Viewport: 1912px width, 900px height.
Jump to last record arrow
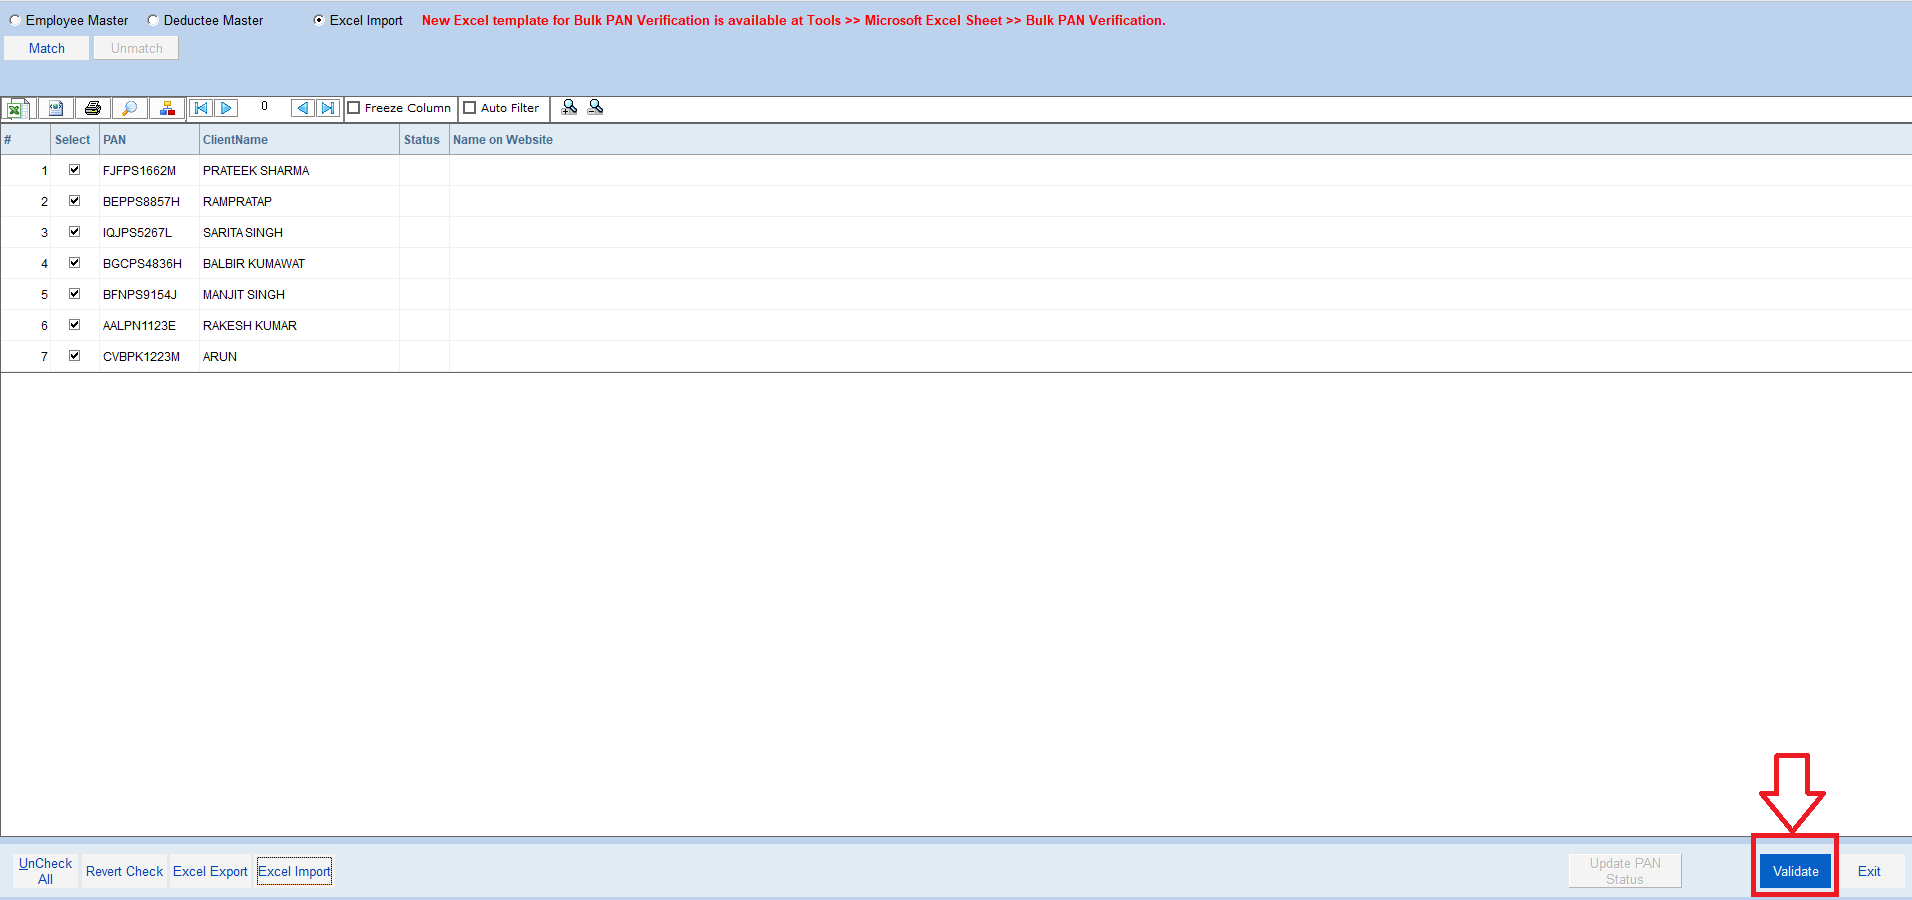[328, 108]
